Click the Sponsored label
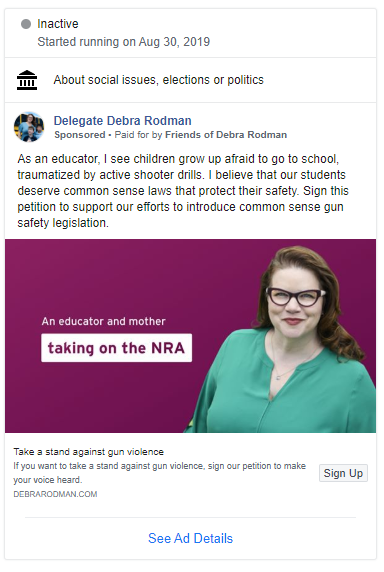 80,135
